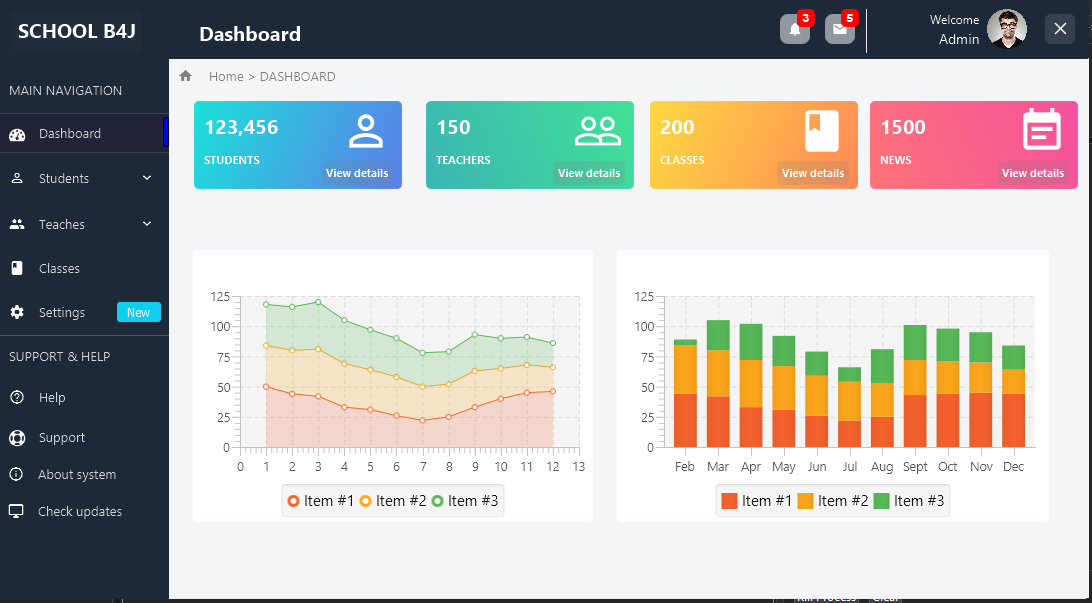This screenshot has height=603, width=1092.
Task: Click the Teaches group sidebar icon
Action: click(x=17, y=224)
